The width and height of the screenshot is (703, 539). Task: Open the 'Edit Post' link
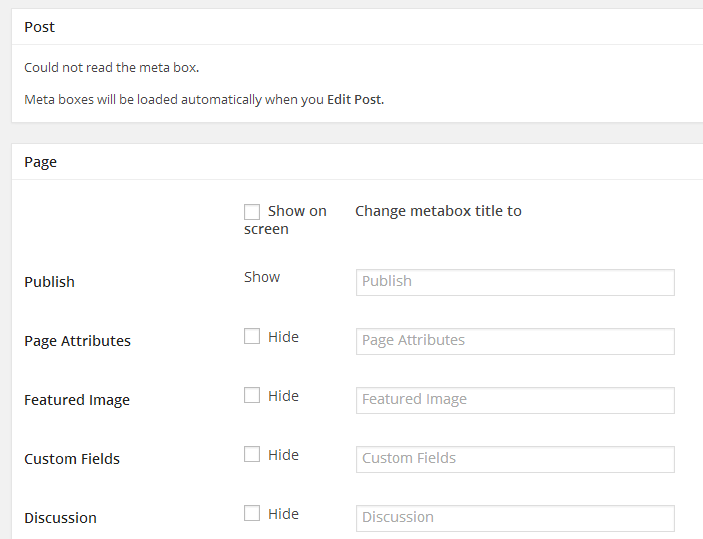355,100
